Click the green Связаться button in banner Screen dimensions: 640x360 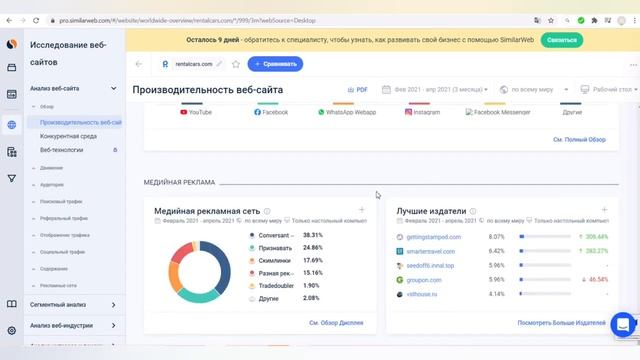coord(562,40)
